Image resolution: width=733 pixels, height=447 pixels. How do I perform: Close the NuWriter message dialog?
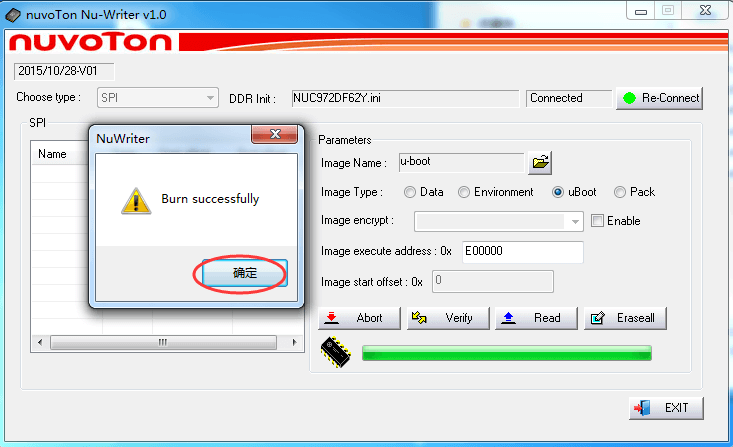[275, 134]
